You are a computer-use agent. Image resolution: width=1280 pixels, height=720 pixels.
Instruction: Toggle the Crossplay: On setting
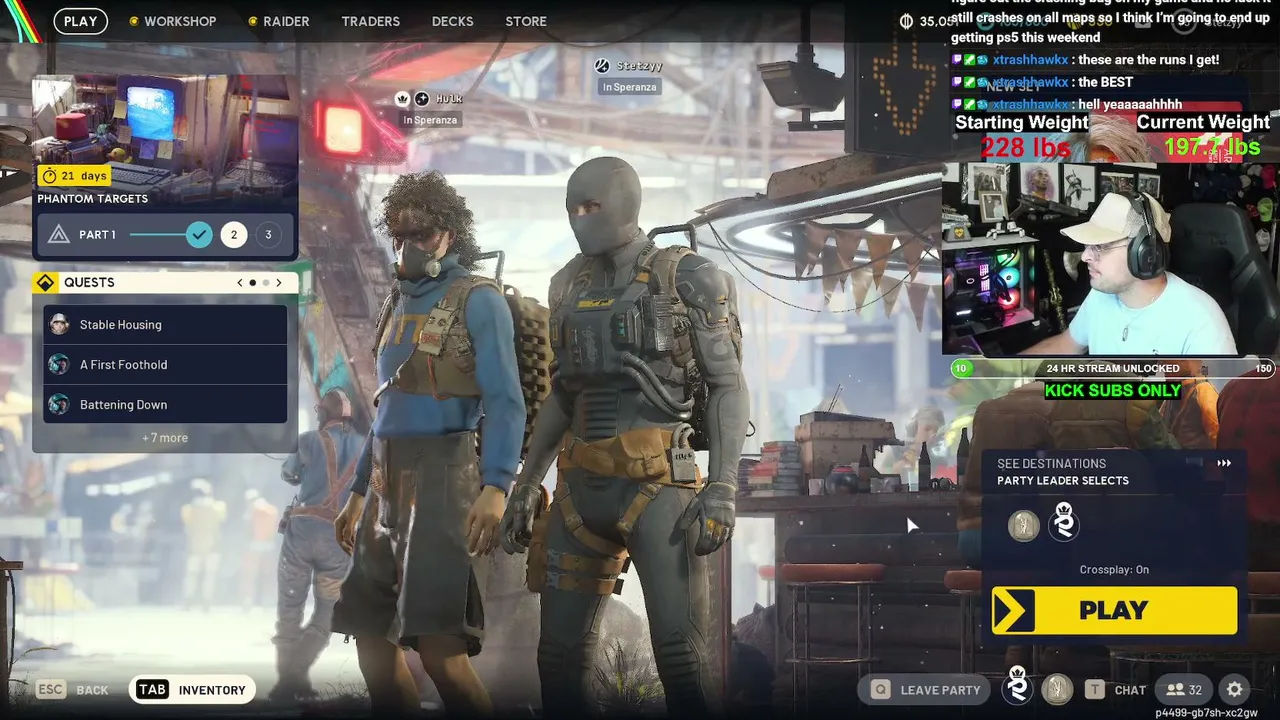coord(1114,570)
